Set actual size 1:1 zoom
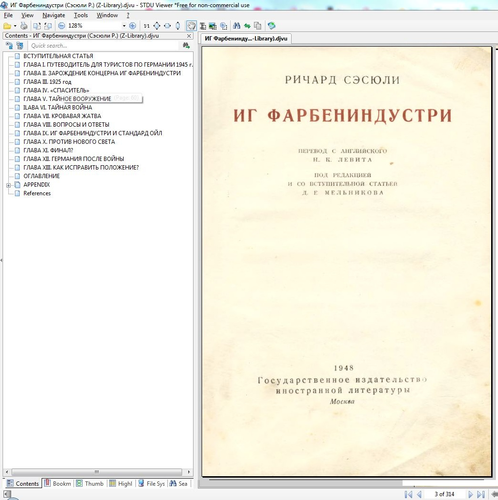The image size is (498, 500). coord(147,26)
